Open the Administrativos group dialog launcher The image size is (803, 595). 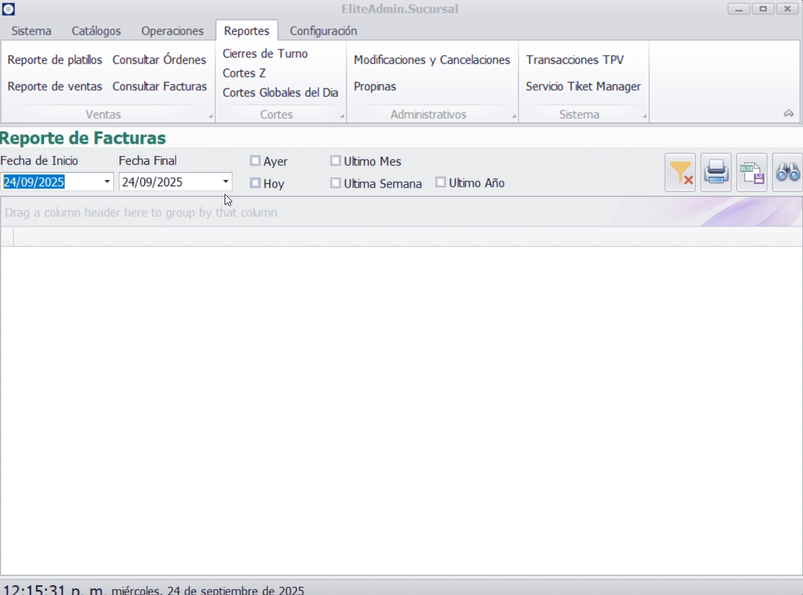(x=514, y=117)
